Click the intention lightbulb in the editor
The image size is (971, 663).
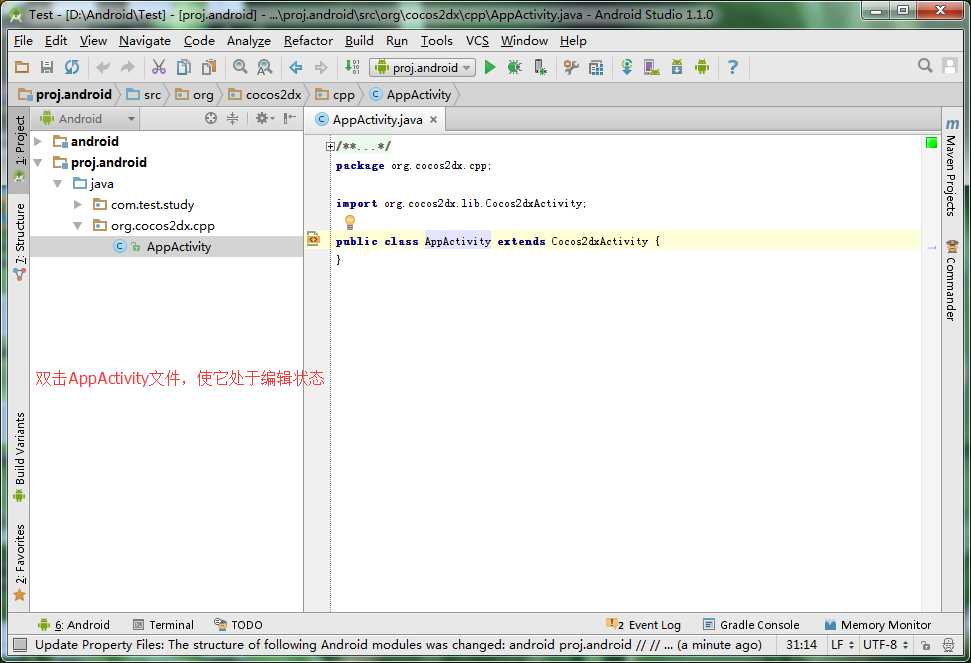350,222
